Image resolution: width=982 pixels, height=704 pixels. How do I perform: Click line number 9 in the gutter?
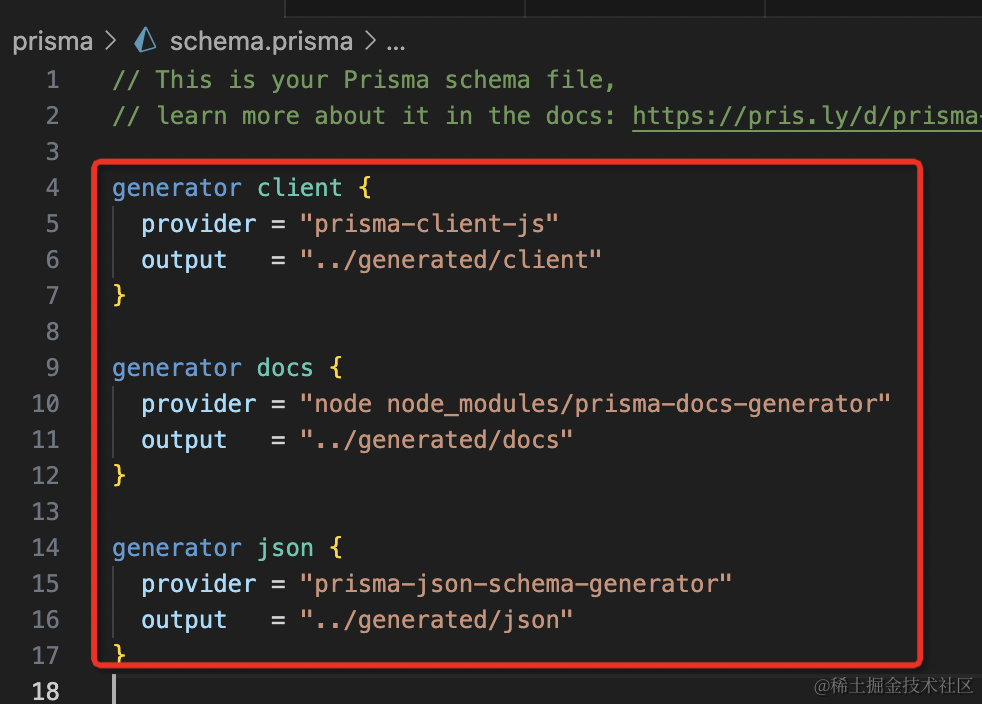tap(51, 367)
